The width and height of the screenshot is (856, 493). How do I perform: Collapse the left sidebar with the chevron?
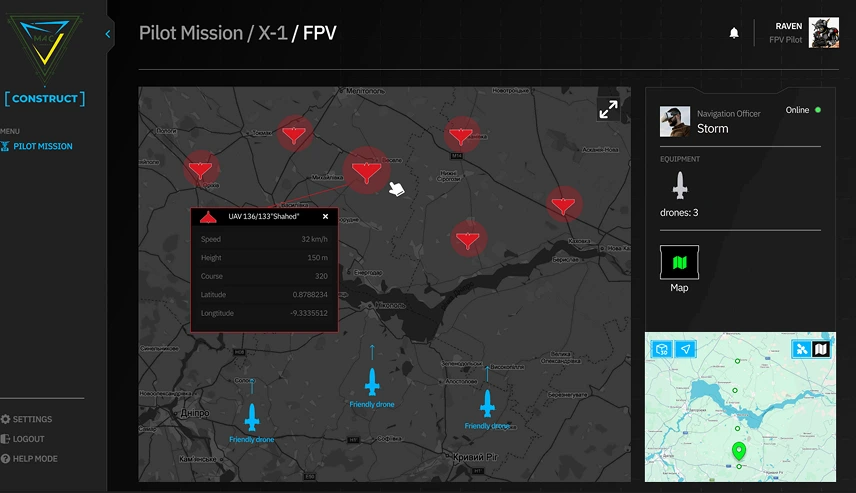[x=108, y=34]
